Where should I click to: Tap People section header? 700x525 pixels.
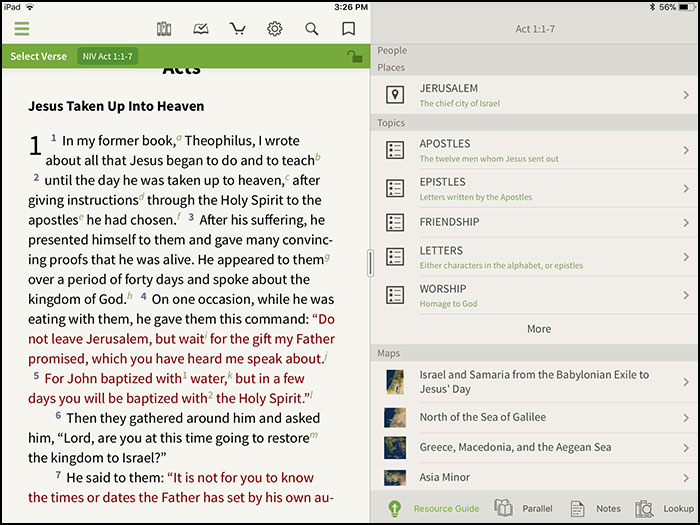392,50
